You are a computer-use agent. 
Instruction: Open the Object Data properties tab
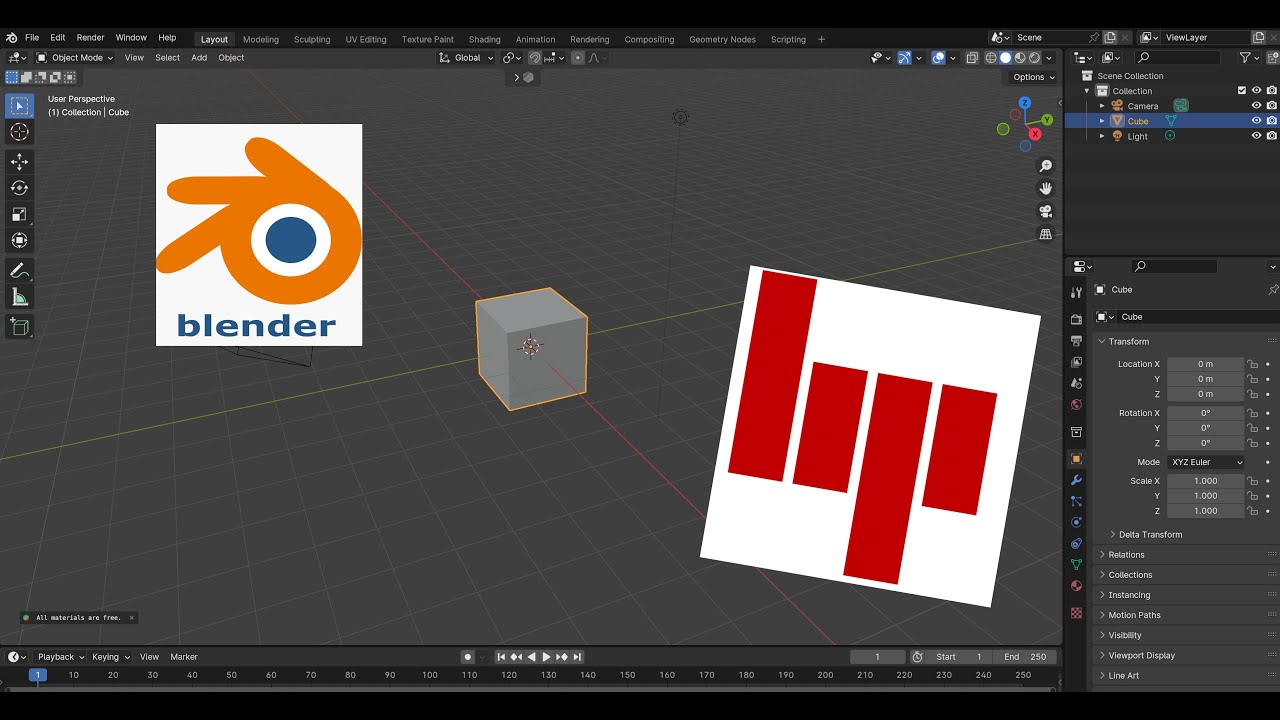1076,565
